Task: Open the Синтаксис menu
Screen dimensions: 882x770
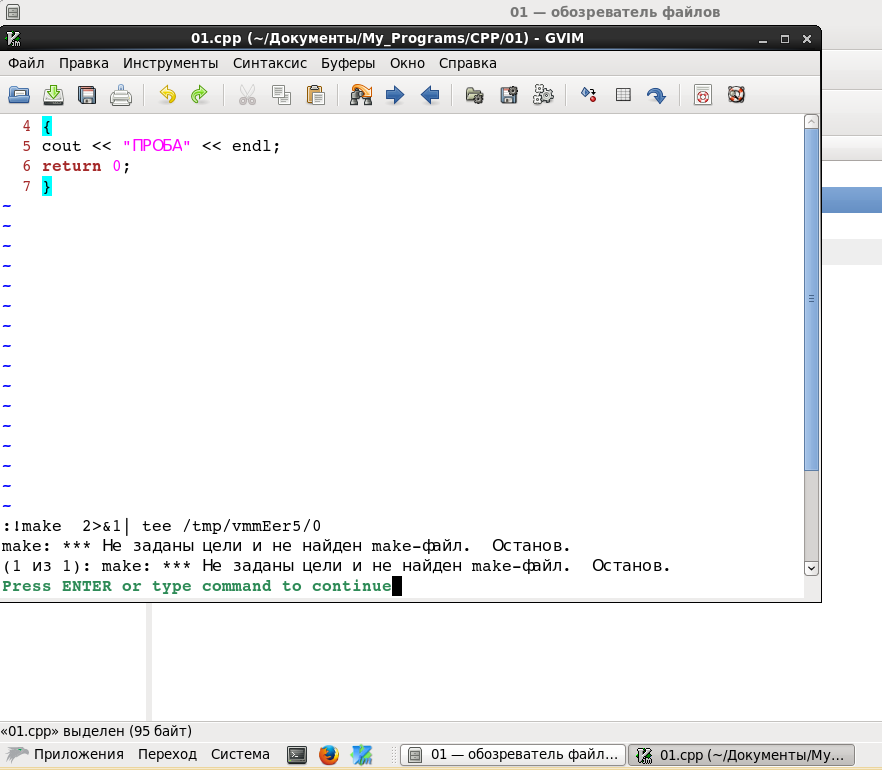Action: [270, 63]
